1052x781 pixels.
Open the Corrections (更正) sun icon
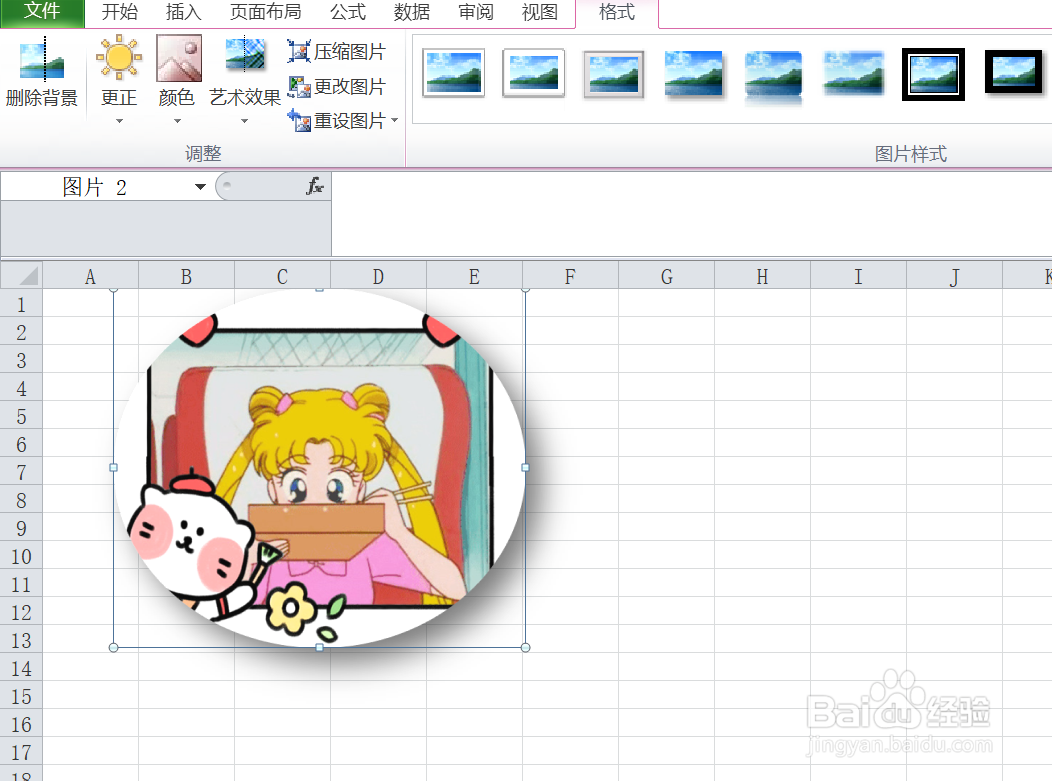[119, 58]
